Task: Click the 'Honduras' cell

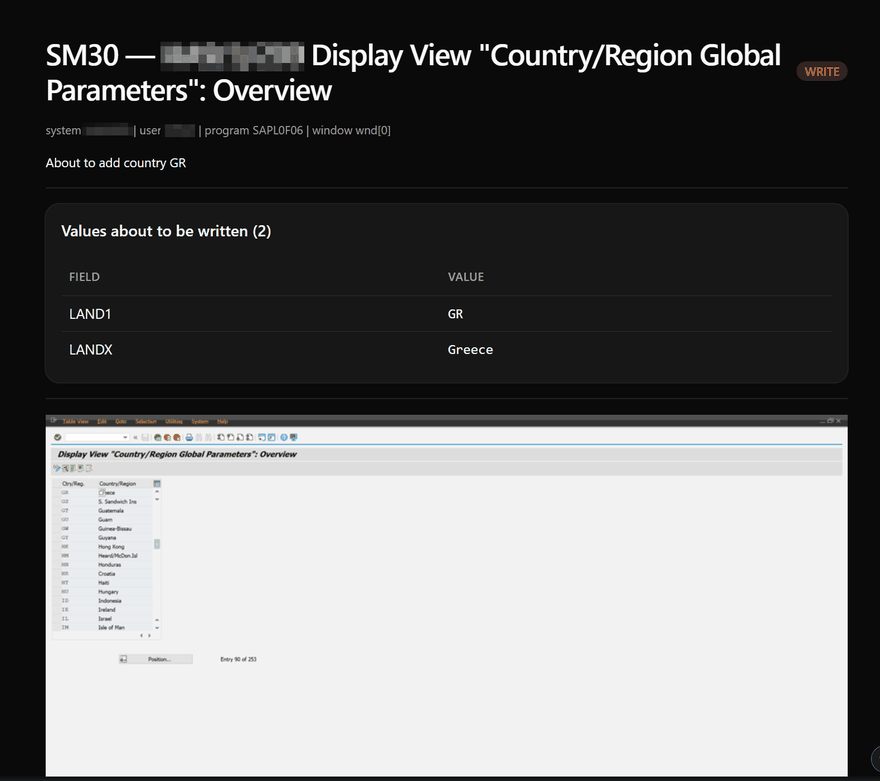Action: click(125, 564)
